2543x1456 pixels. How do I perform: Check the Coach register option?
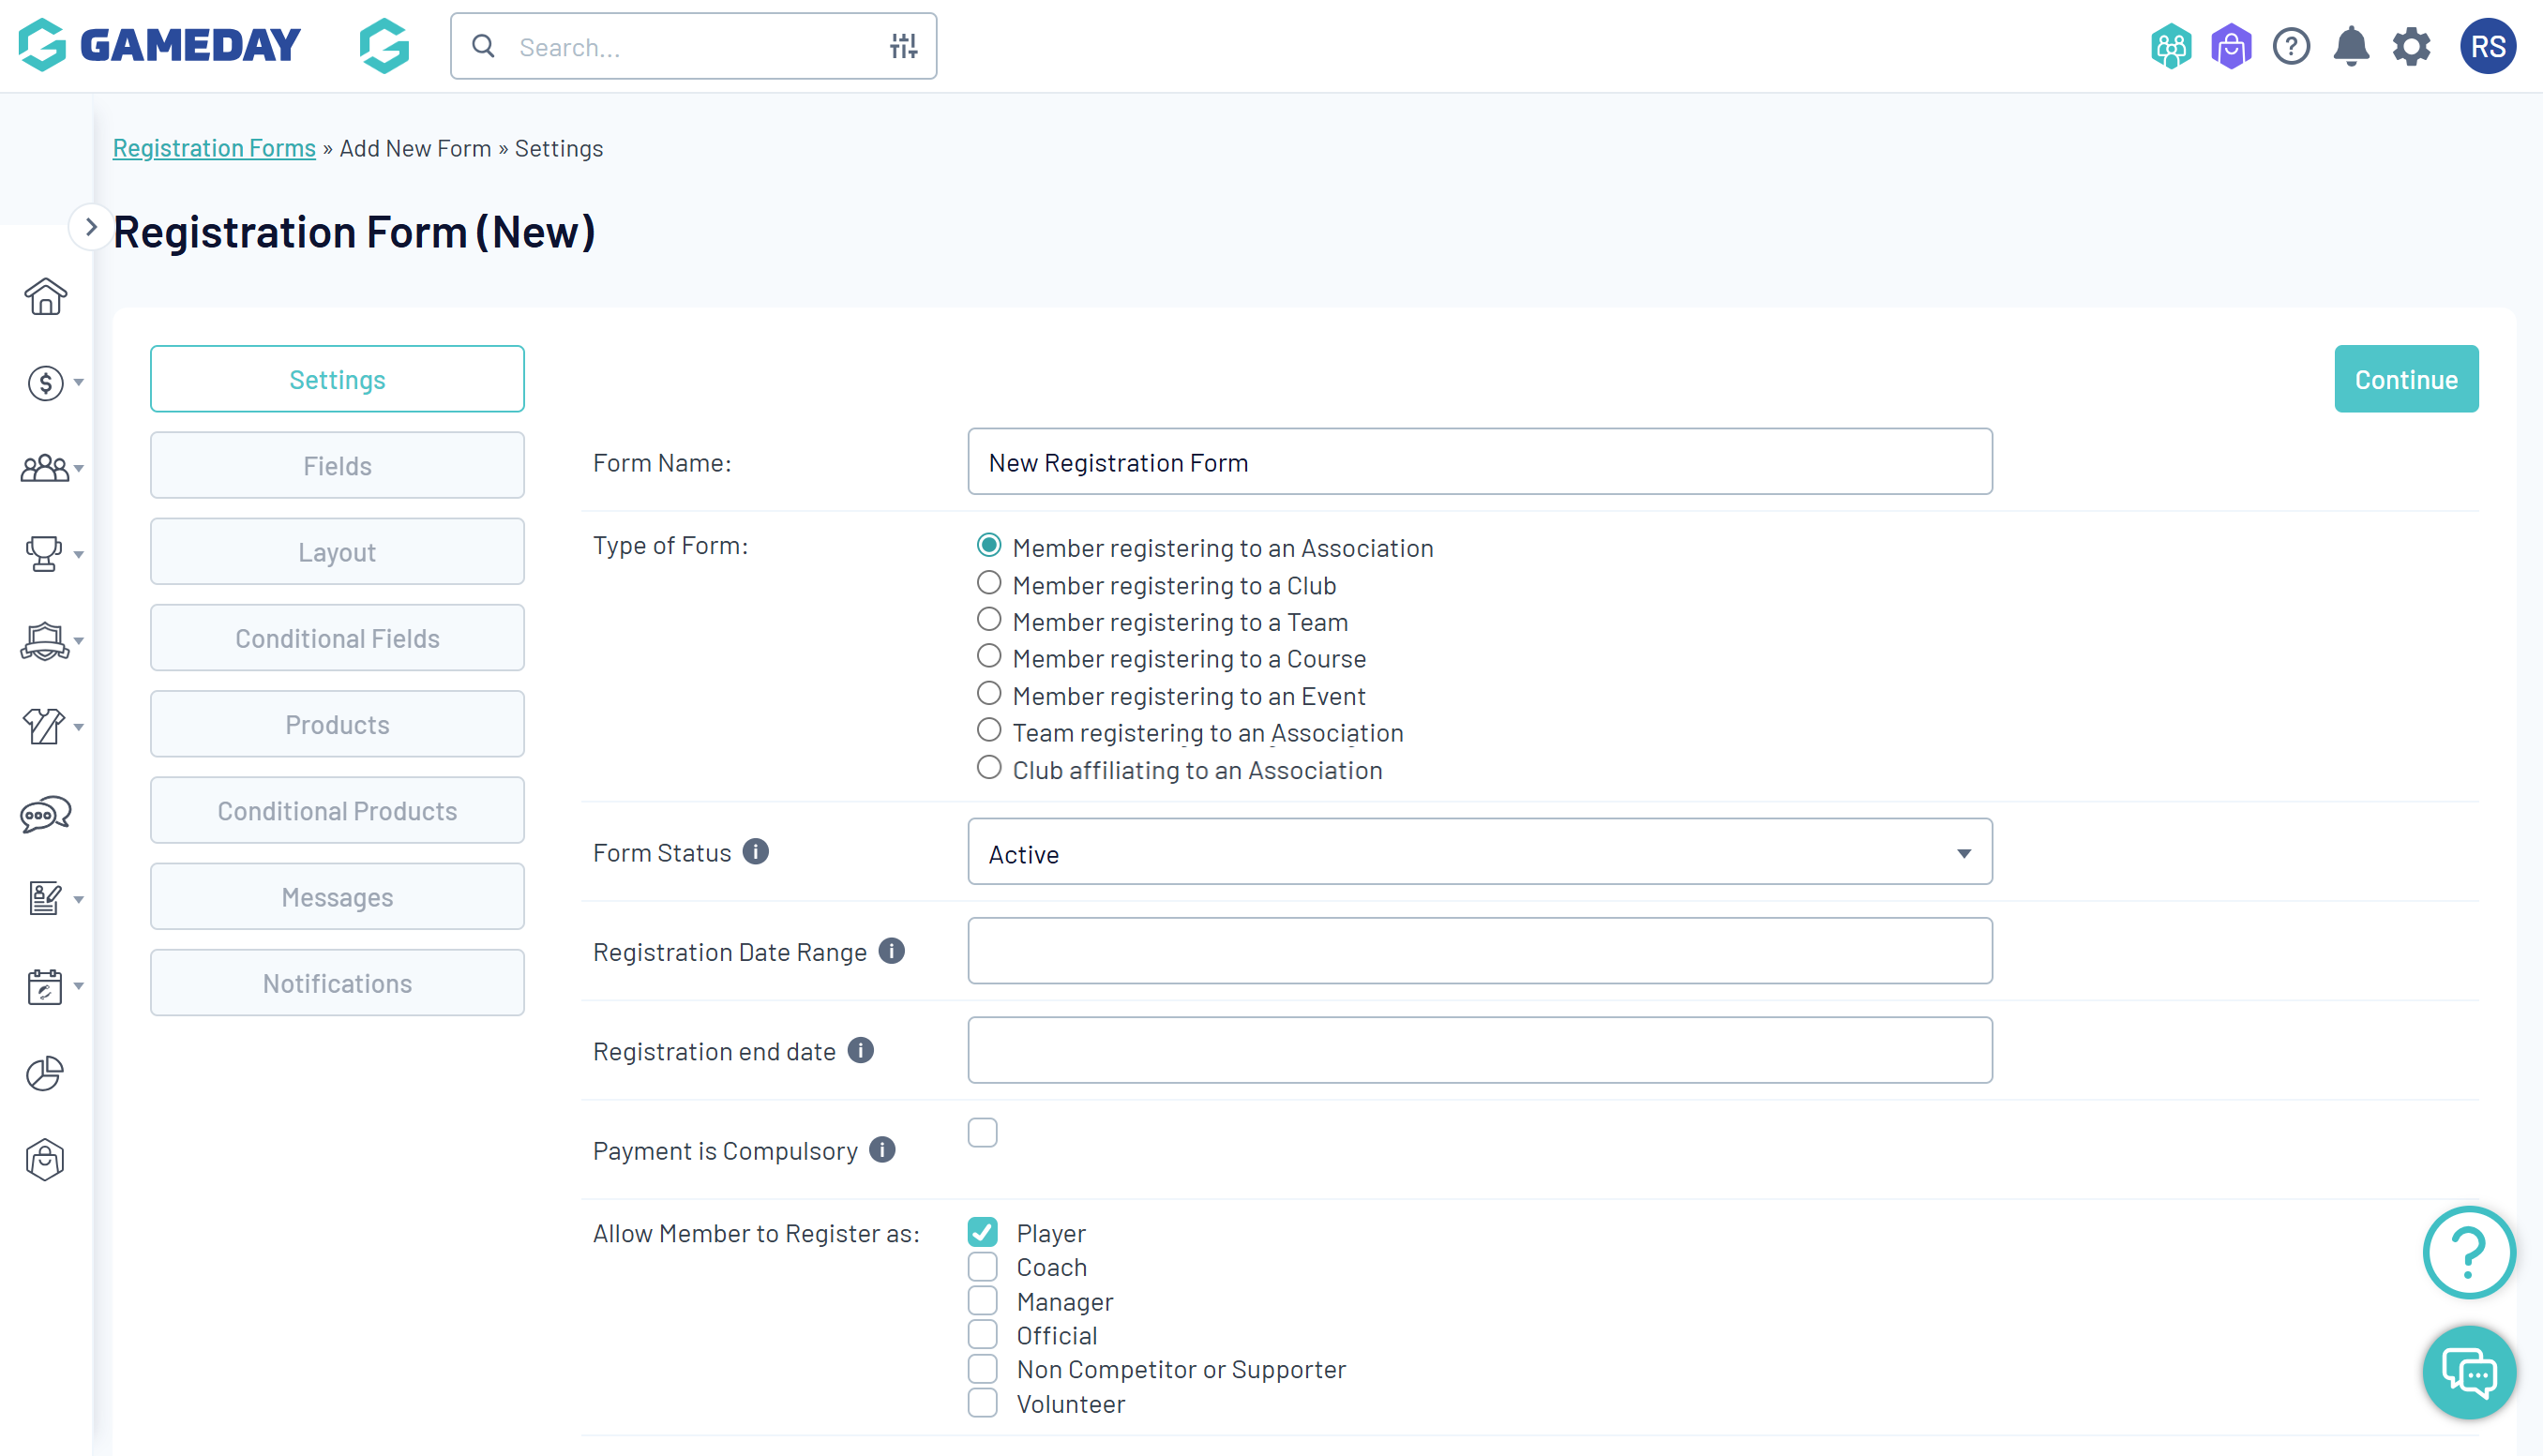[x=982, y=1267]
